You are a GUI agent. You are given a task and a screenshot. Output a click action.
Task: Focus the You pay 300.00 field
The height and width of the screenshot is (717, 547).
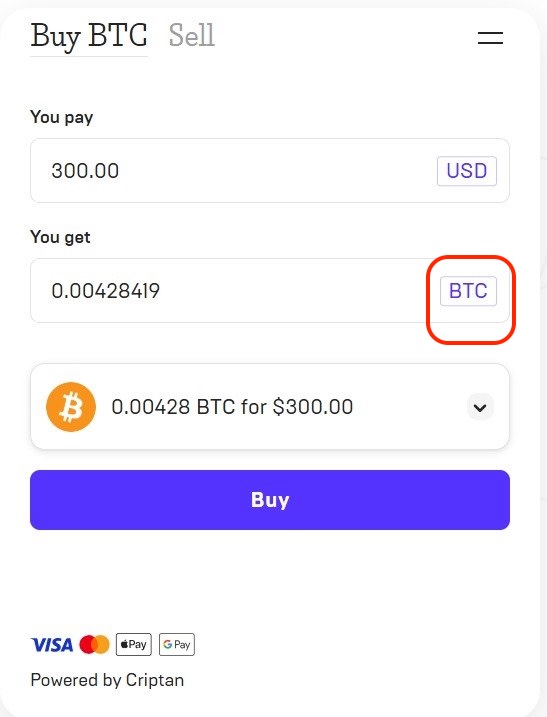[x=270, y=171]
